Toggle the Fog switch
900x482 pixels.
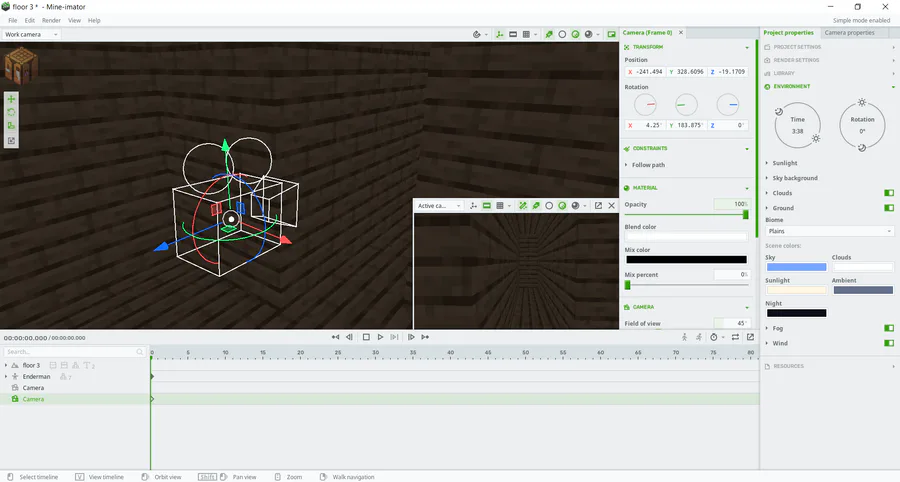tap(889, 328)
